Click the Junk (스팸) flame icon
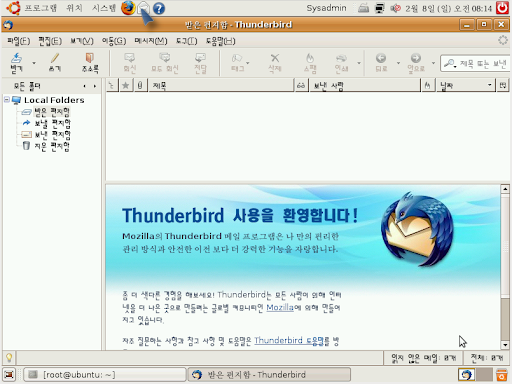The width and height of the screenshot is (512, 384). [310, 58]
